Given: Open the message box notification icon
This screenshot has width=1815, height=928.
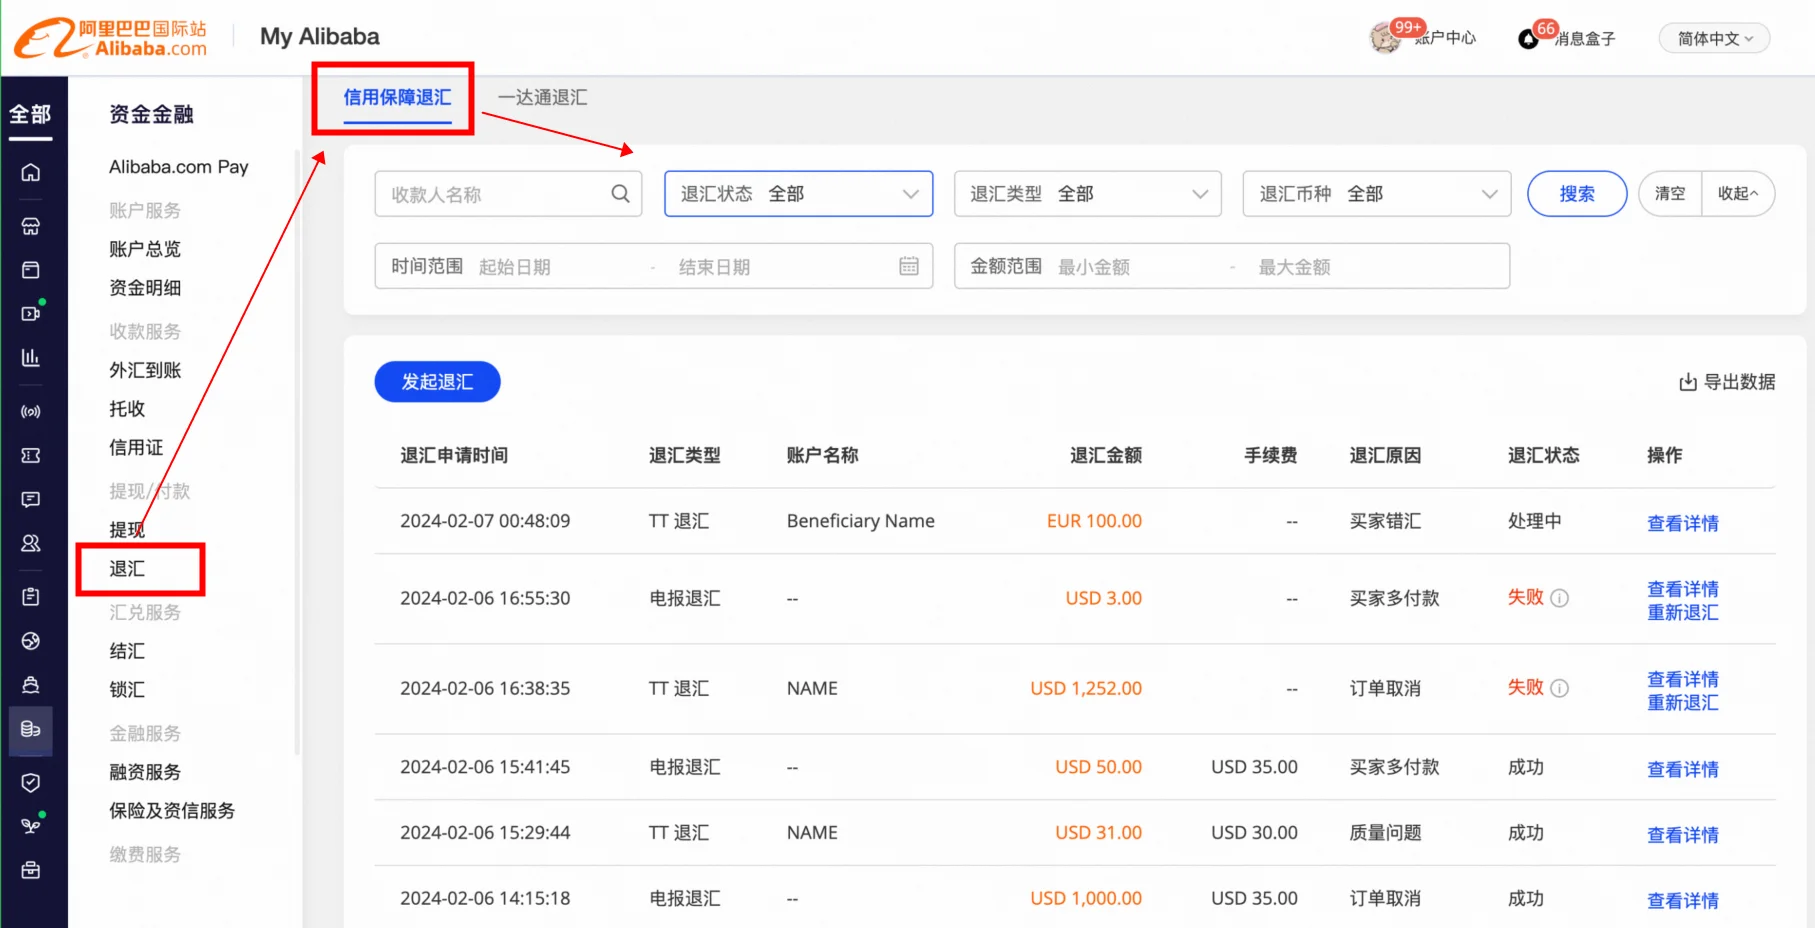Looking at the screenshot, I should (1528, 39).
